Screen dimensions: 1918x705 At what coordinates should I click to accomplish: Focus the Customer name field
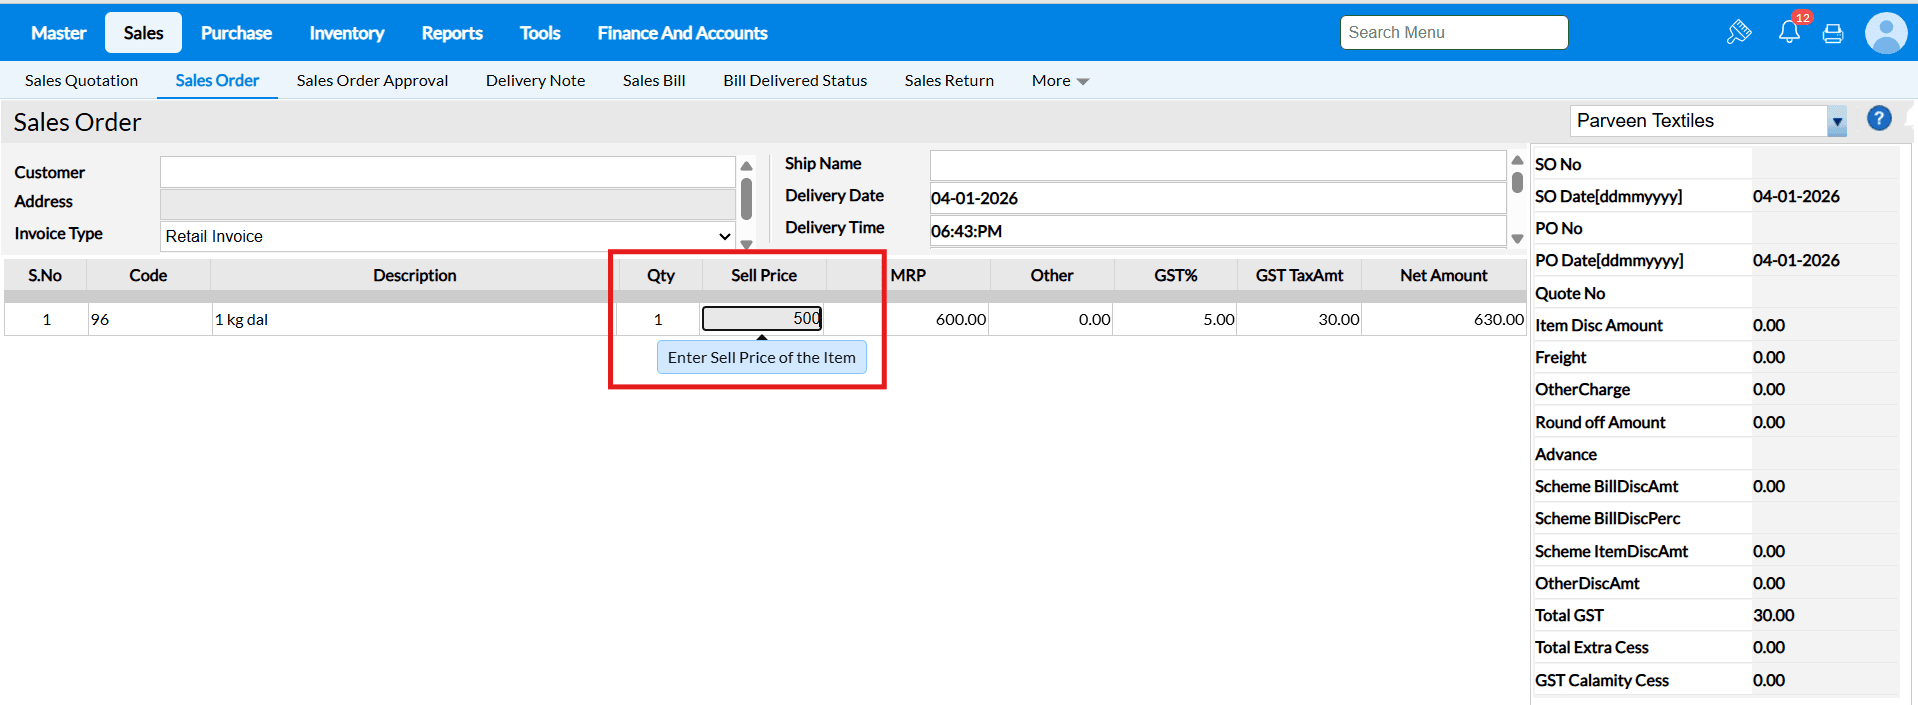click(x=447, y=172)
